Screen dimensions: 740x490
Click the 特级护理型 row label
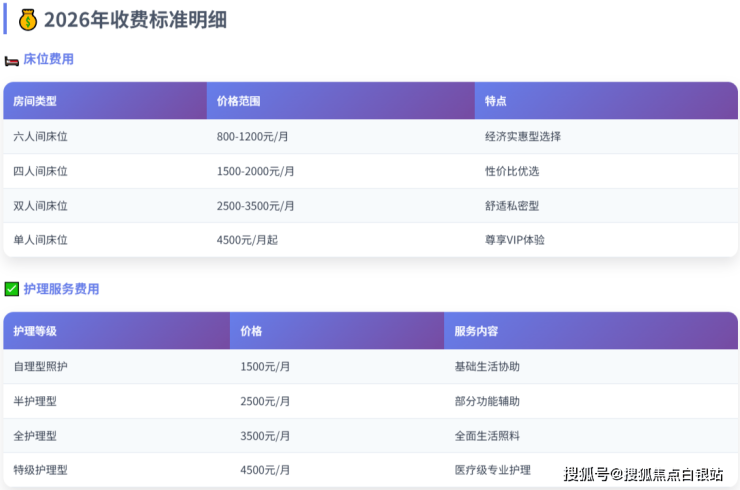[x=41, y=470]
